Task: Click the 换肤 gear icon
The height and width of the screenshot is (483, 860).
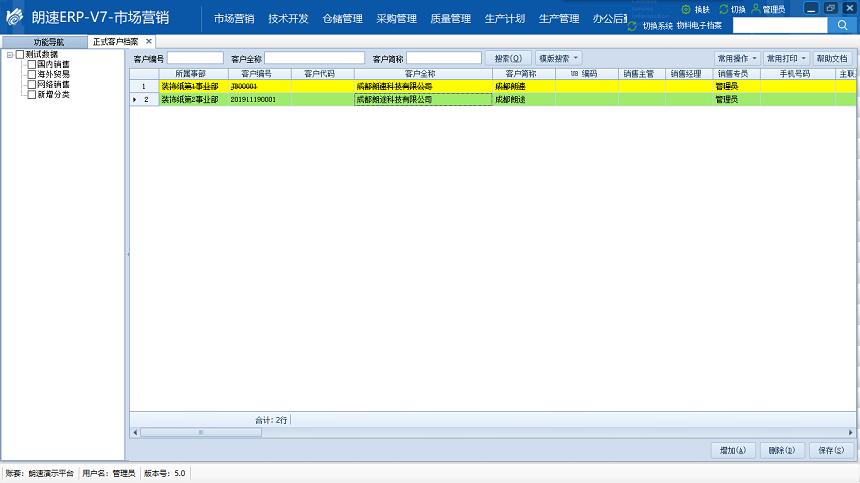Action: pos(686,9)
